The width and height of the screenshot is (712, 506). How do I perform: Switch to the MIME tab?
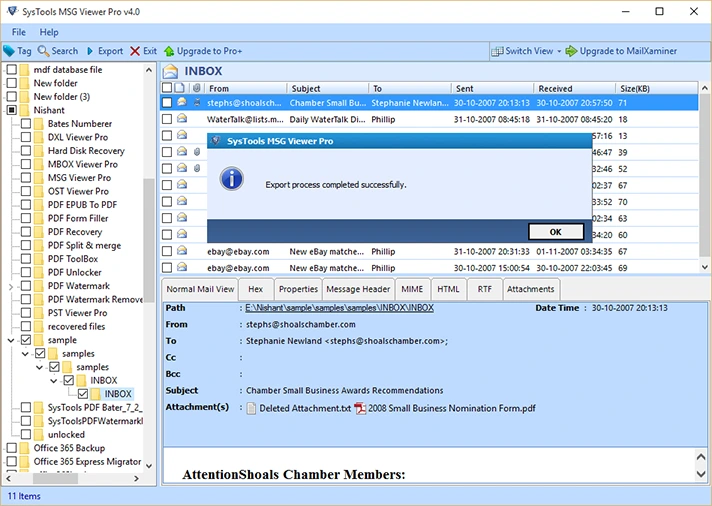tap(412, 289)
